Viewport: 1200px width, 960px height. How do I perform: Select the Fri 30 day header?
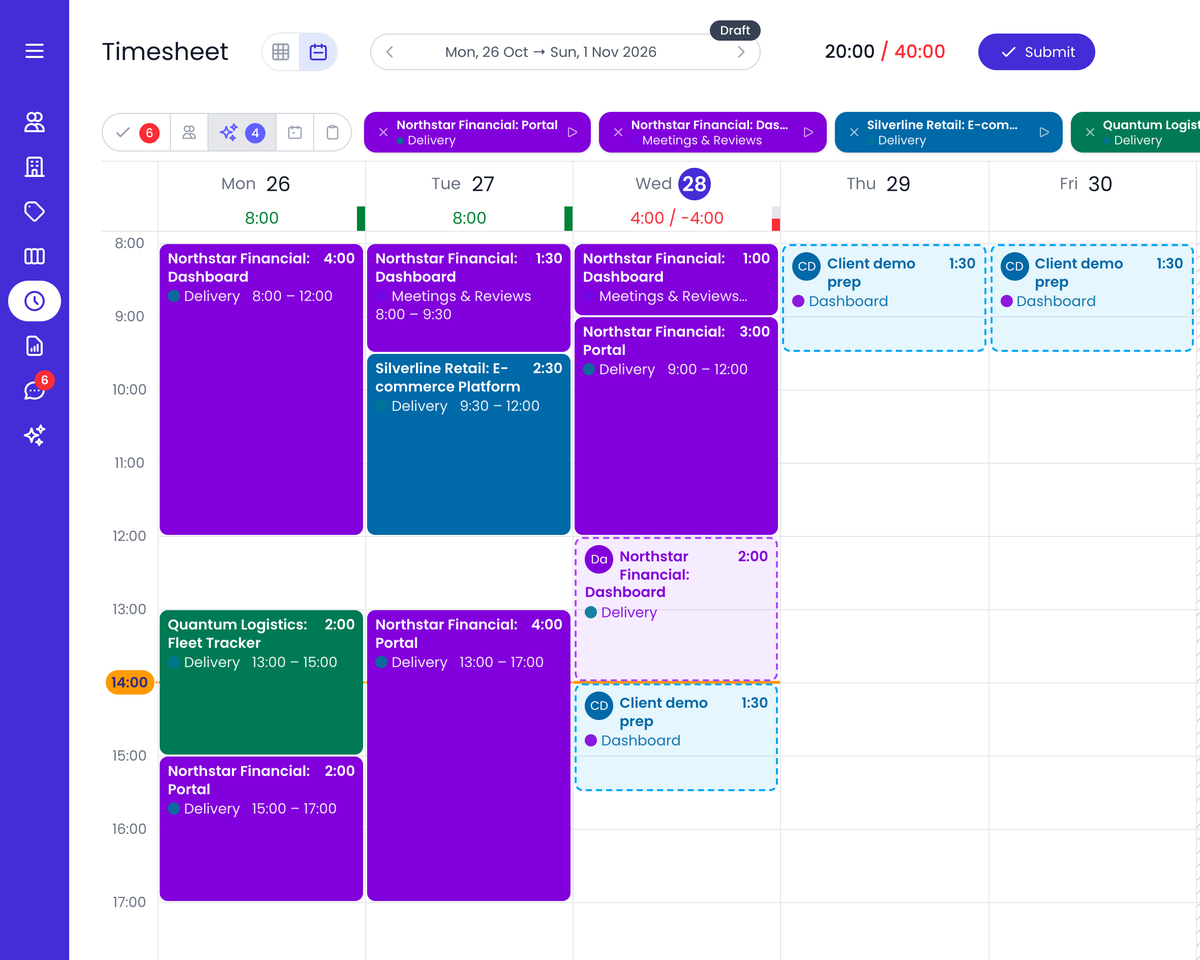tap(1086, 184)
